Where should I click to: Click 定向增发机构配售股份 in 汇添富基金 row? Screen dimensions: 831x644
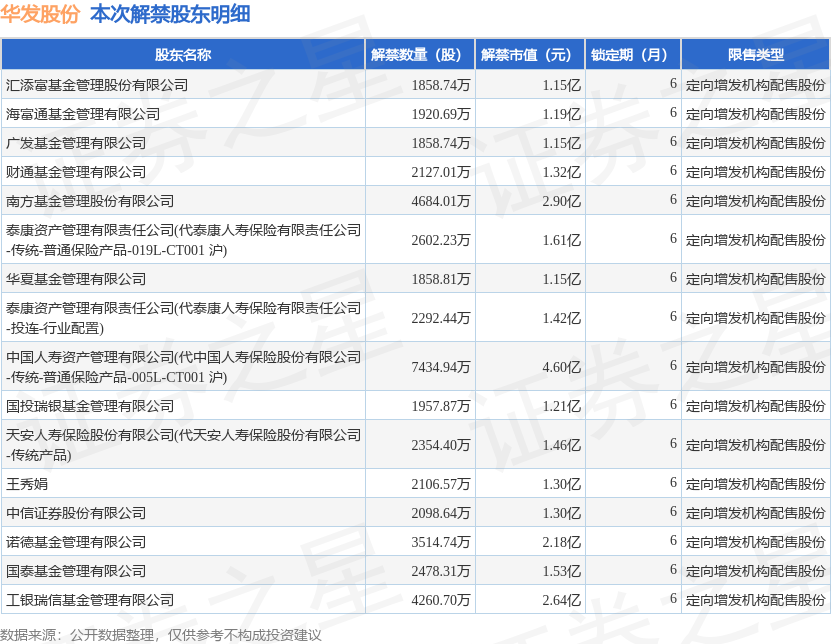(756, 85)
